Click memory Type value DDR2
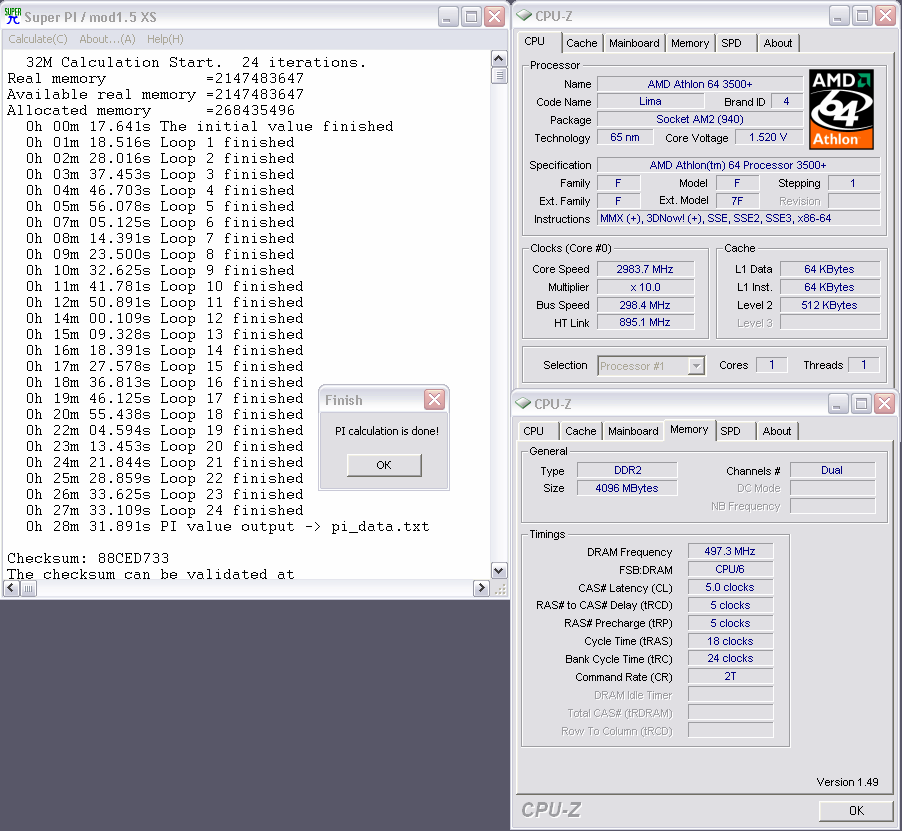 (x=627, y=470)
